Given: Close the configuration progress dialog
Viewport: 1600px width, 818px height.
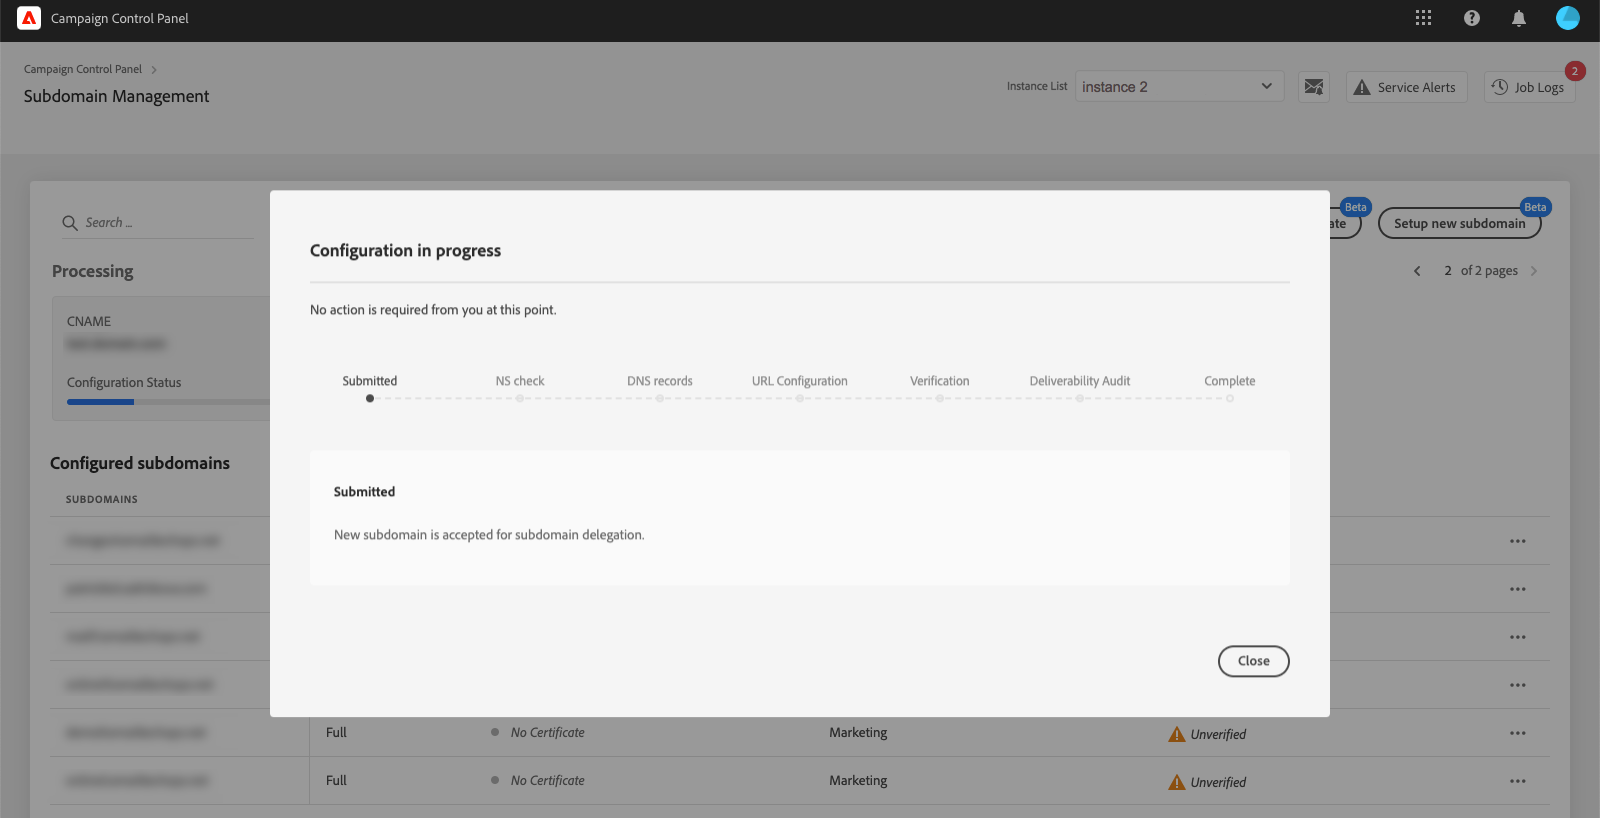Looking at the screenshot, I should pos(1253,661).
